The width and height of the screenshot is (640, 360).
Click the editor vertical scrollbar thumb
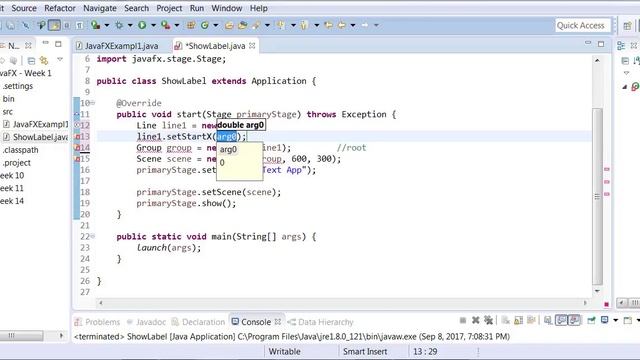[597, 197]
